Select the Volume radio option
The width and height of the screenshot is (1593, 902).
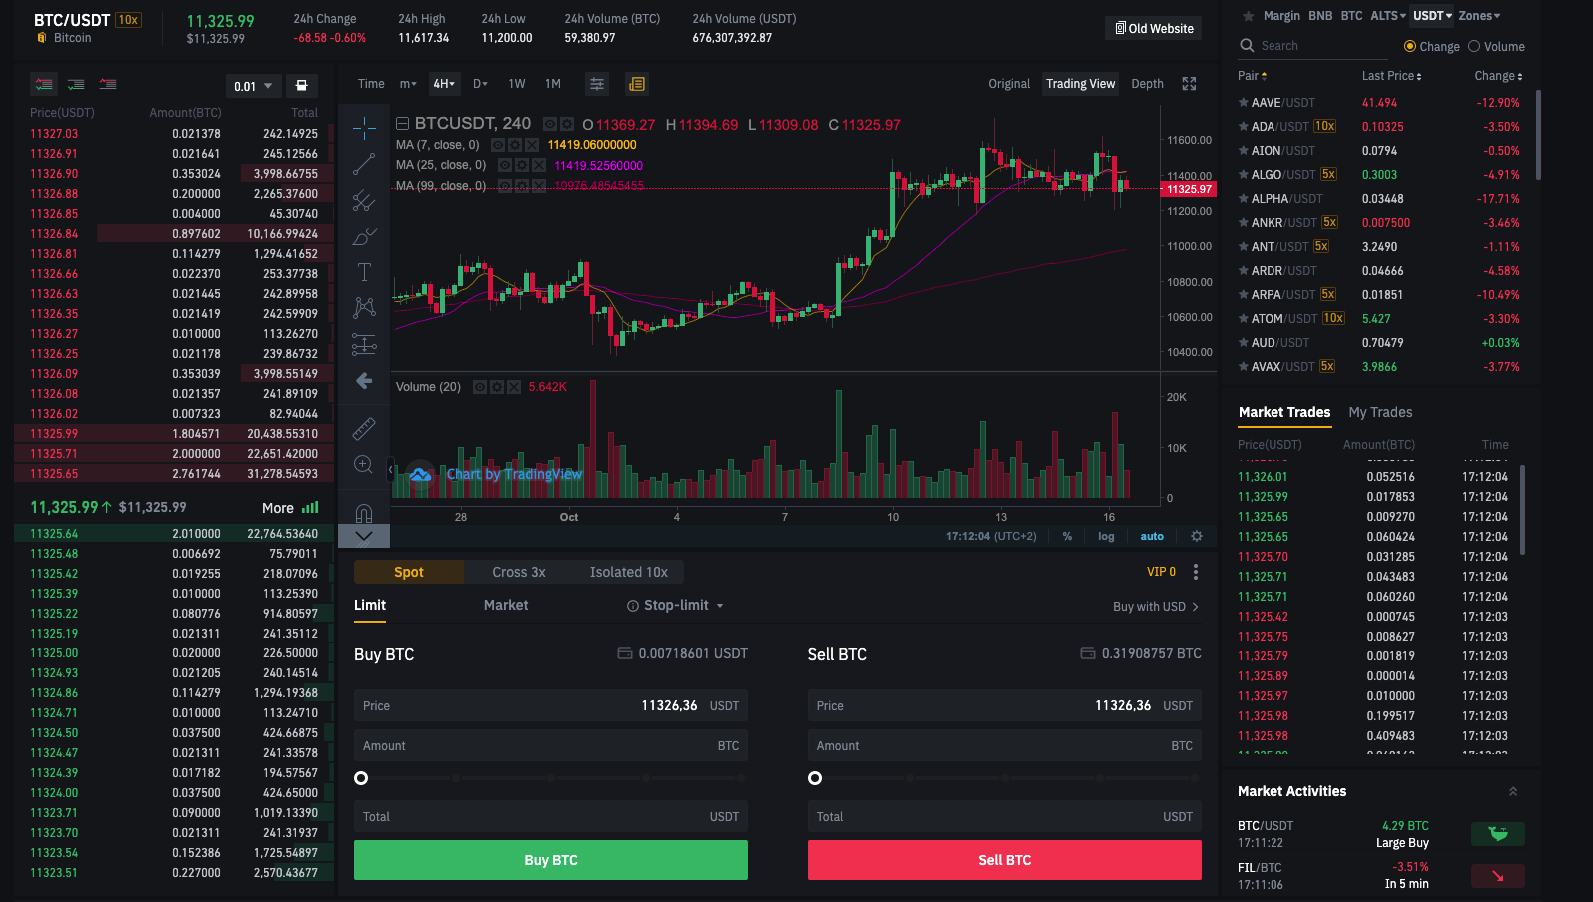[x=1474, y=47]
